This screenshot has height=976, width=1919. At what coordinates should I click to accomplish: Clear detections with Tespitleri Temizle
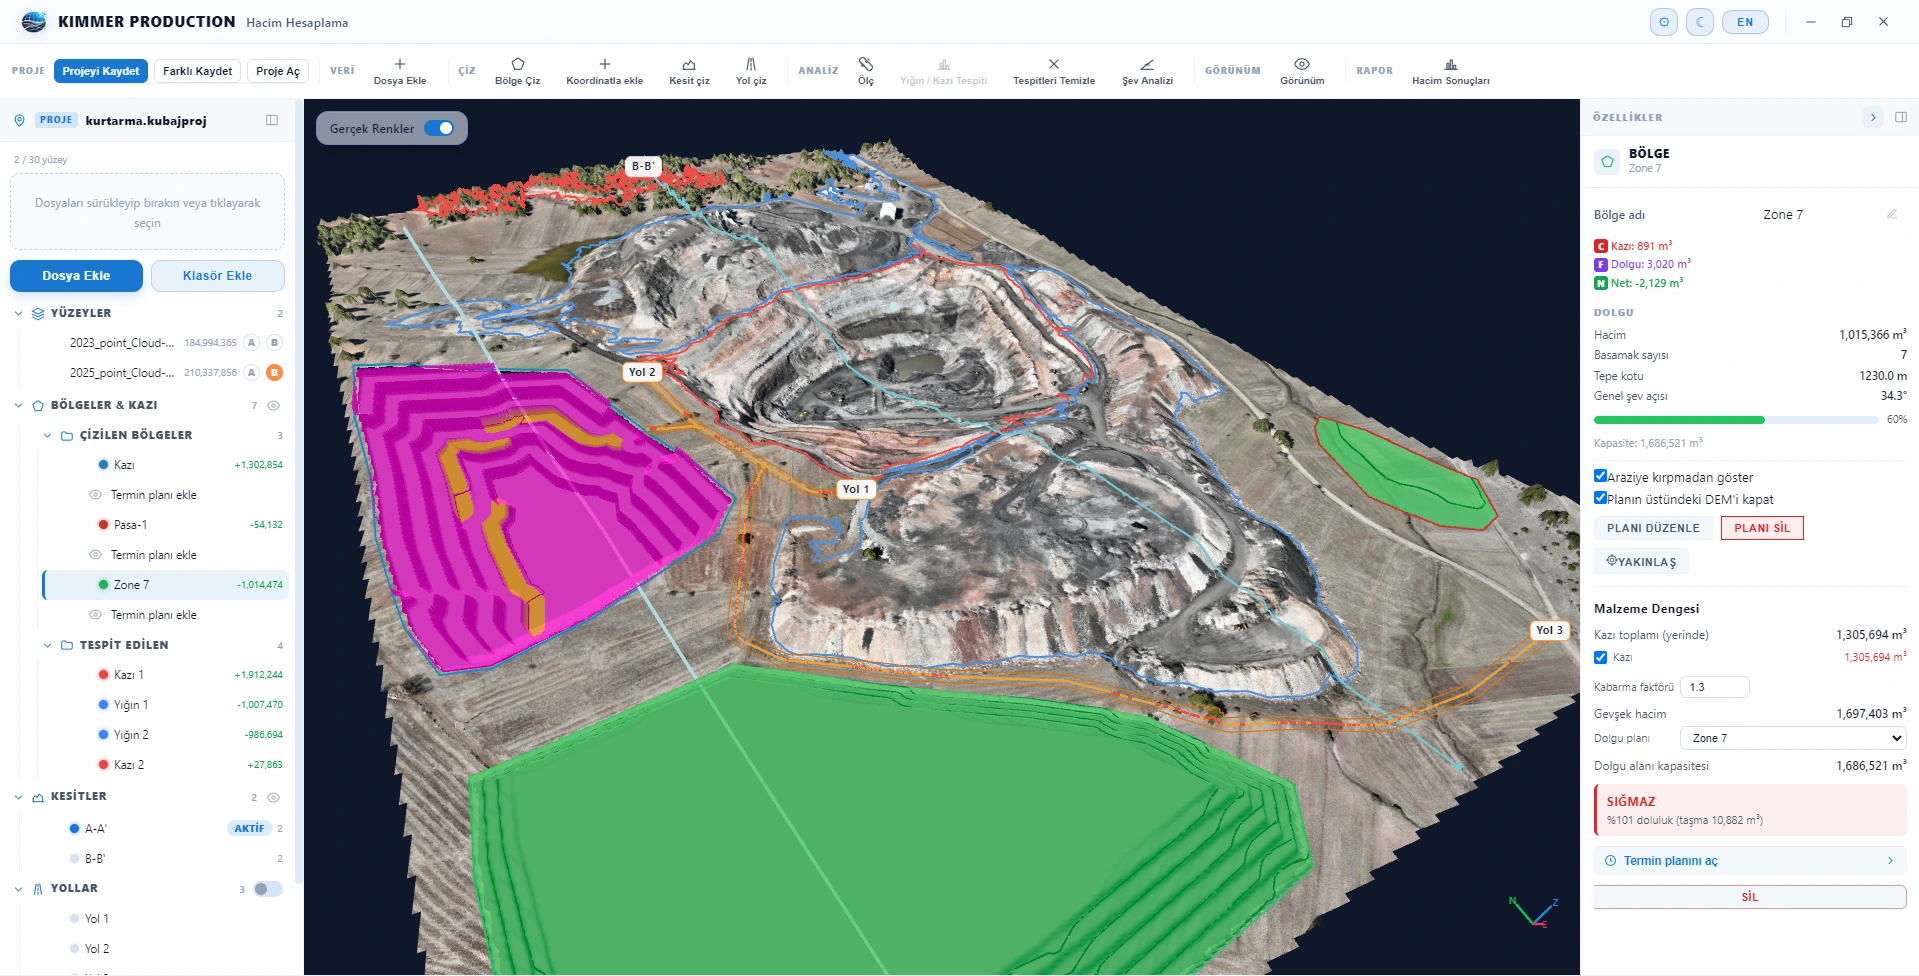1054,71
